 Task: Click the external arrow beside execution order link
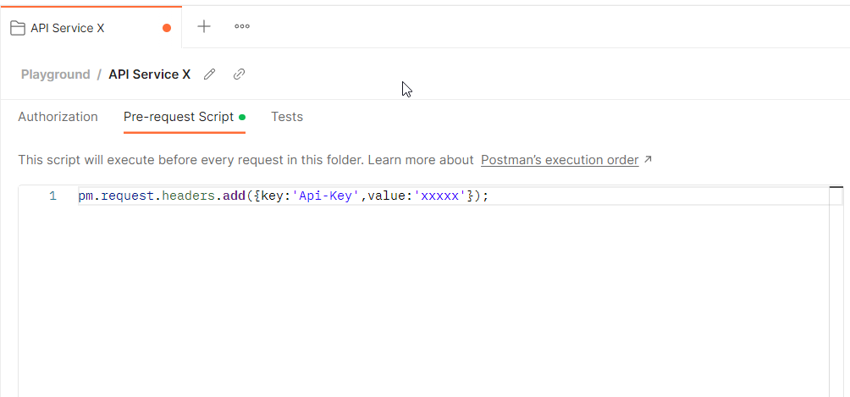coord(647,160)
